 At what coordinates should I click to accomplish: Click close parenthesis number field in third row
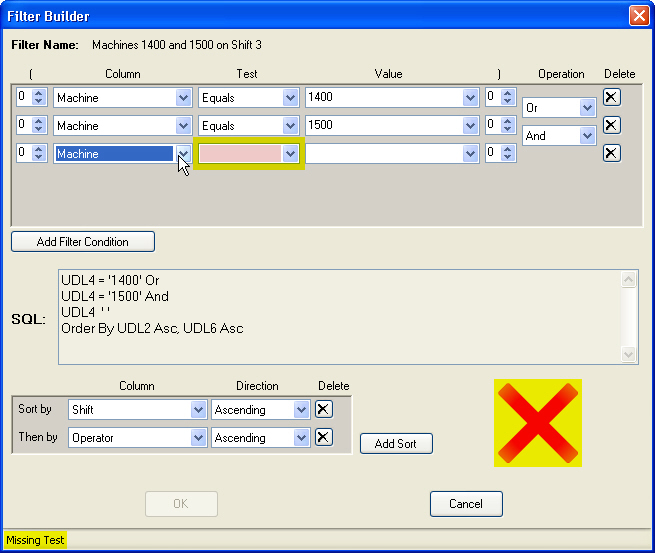pos(494,153)
